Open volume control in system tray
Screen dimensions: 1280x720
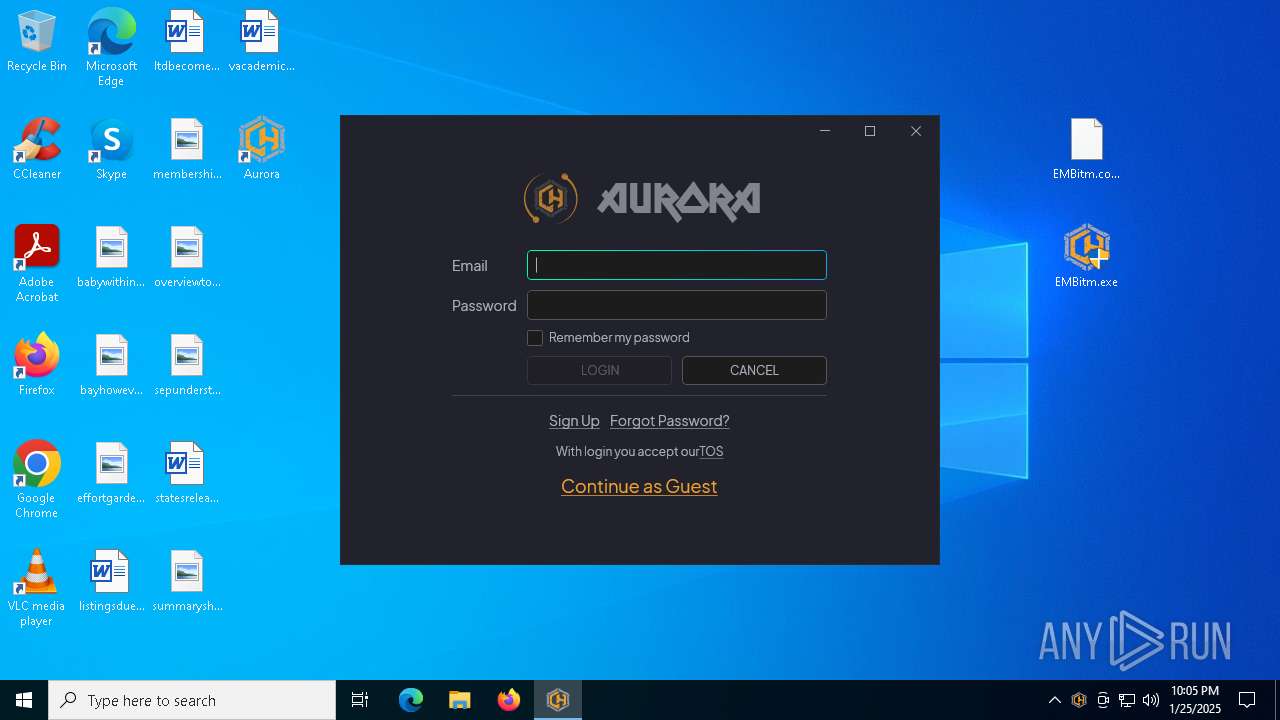pos(1151,700)
